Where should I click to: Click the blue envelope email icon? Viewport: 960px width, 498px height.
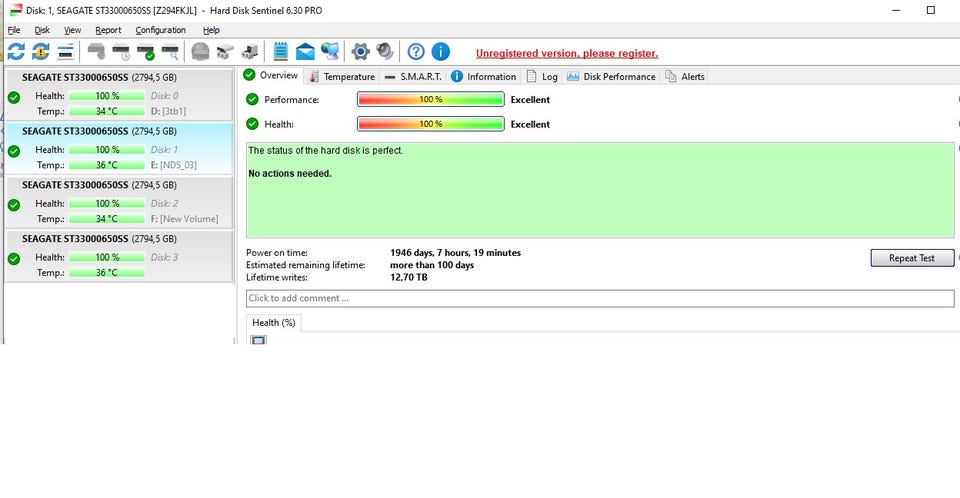point(305,52)
